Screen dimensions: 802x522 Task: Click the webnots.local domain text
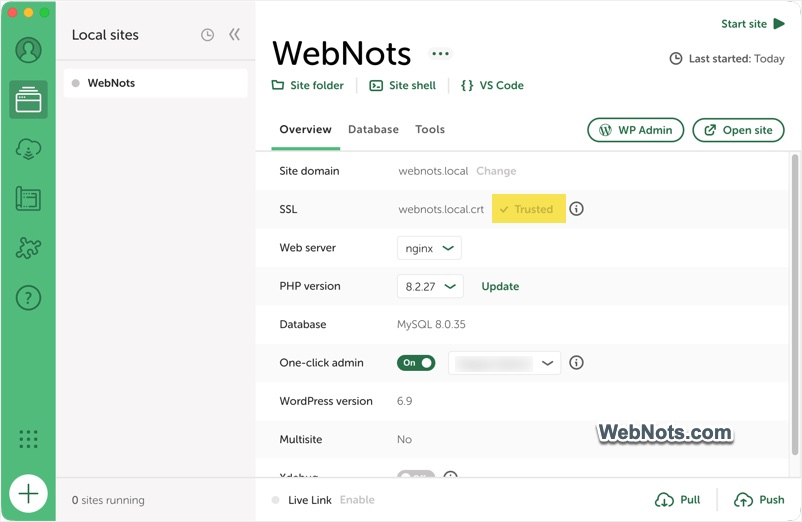coord(433,171)
